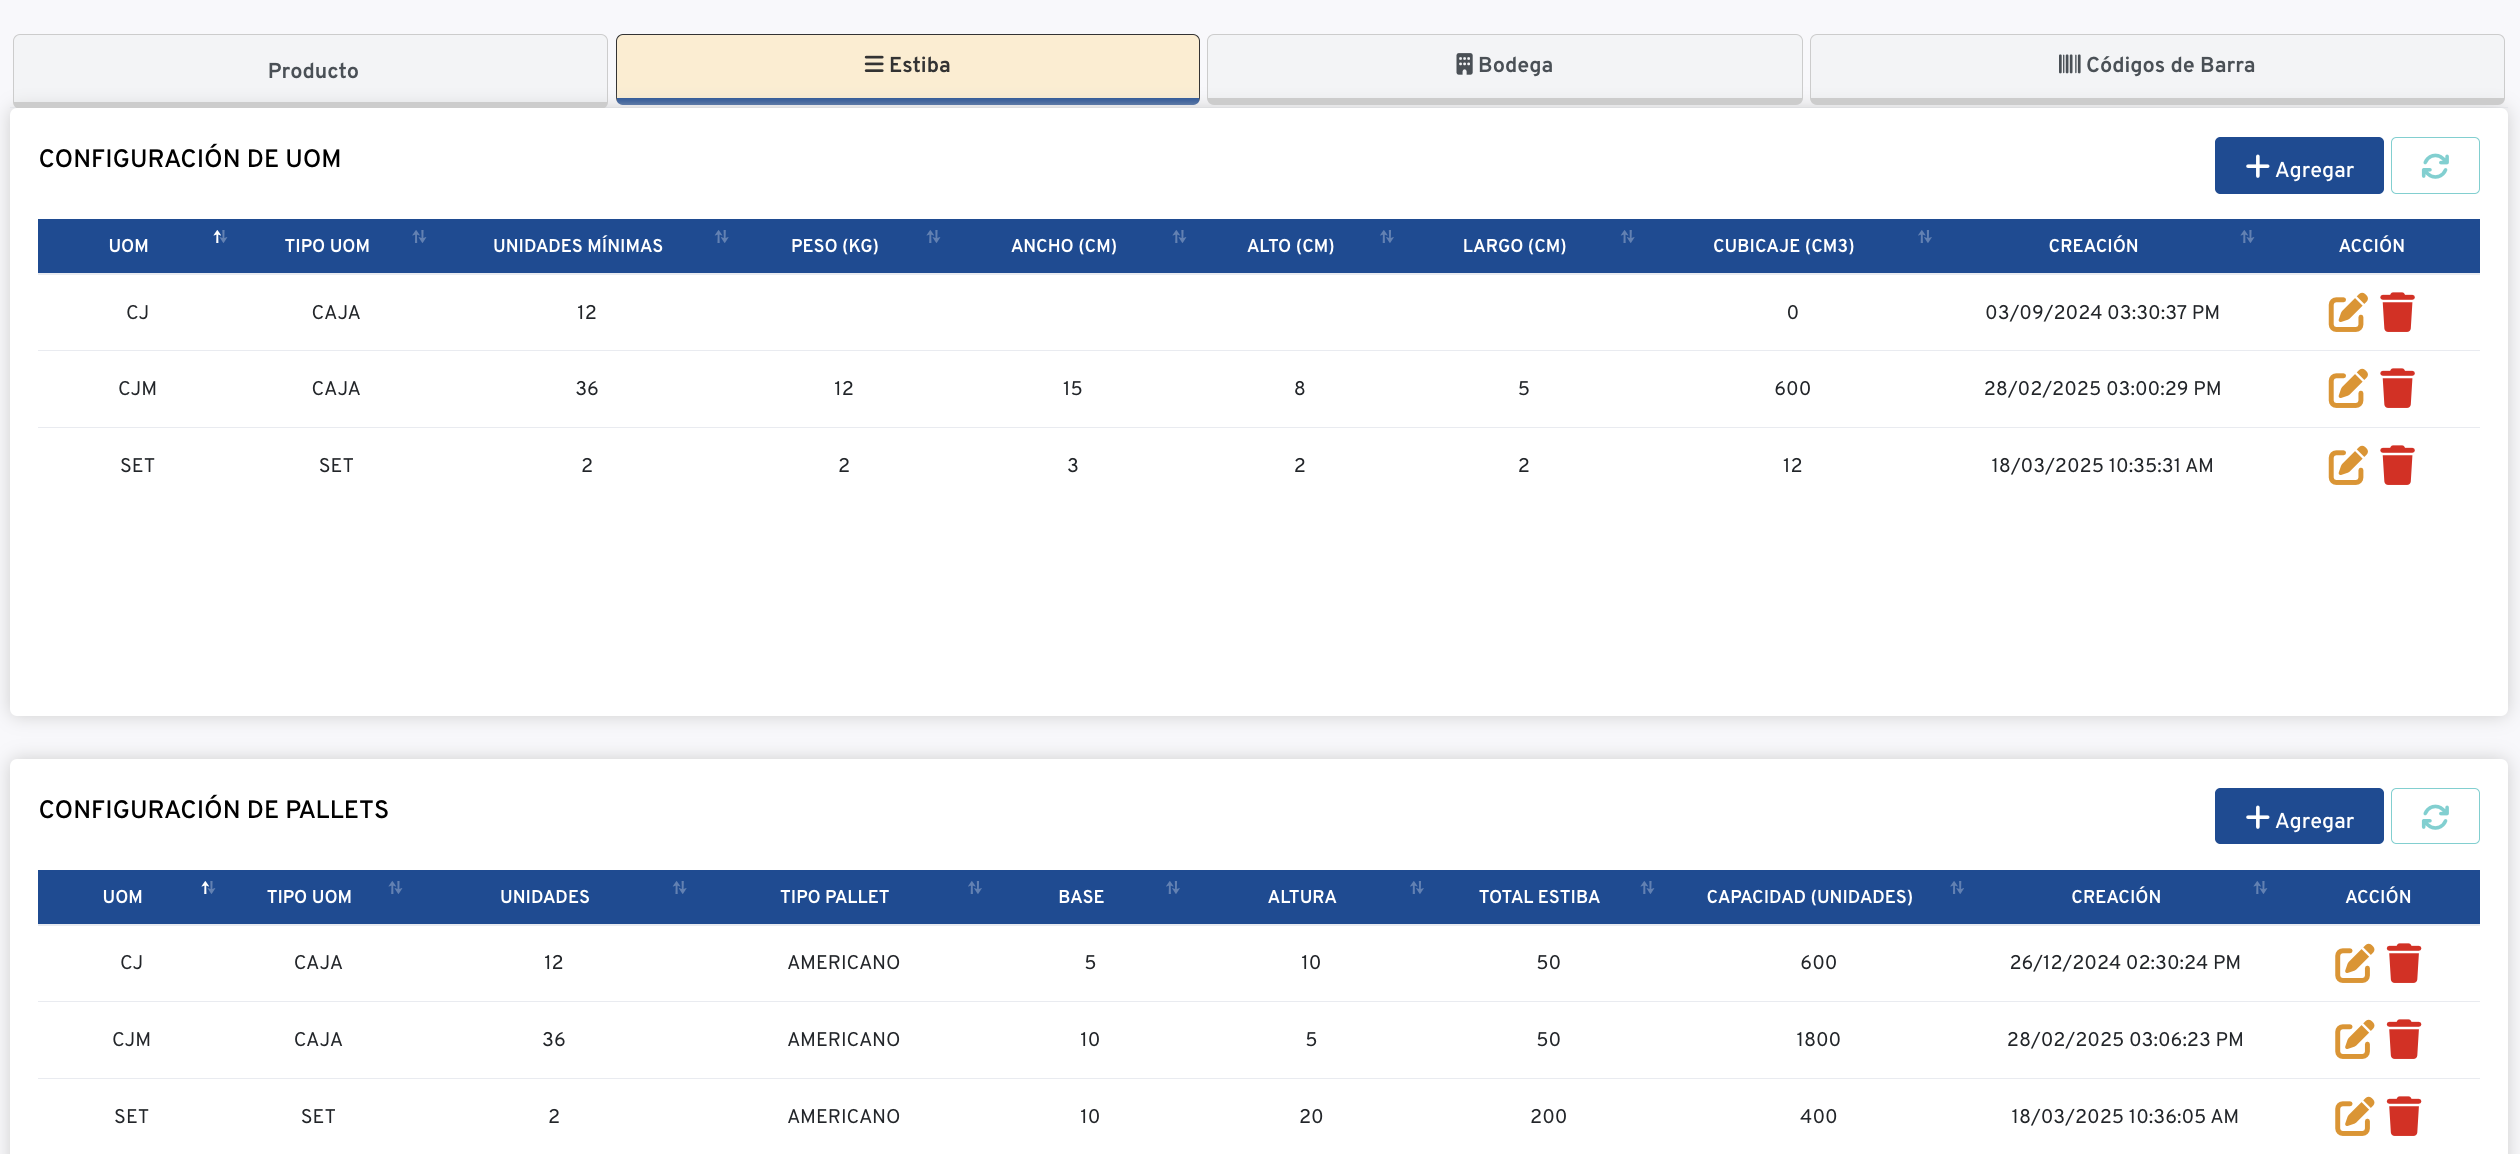The image size is (2520, 1154).
Task: Open the Códigos de Barra tab
Action: (x=2156, y=66)
